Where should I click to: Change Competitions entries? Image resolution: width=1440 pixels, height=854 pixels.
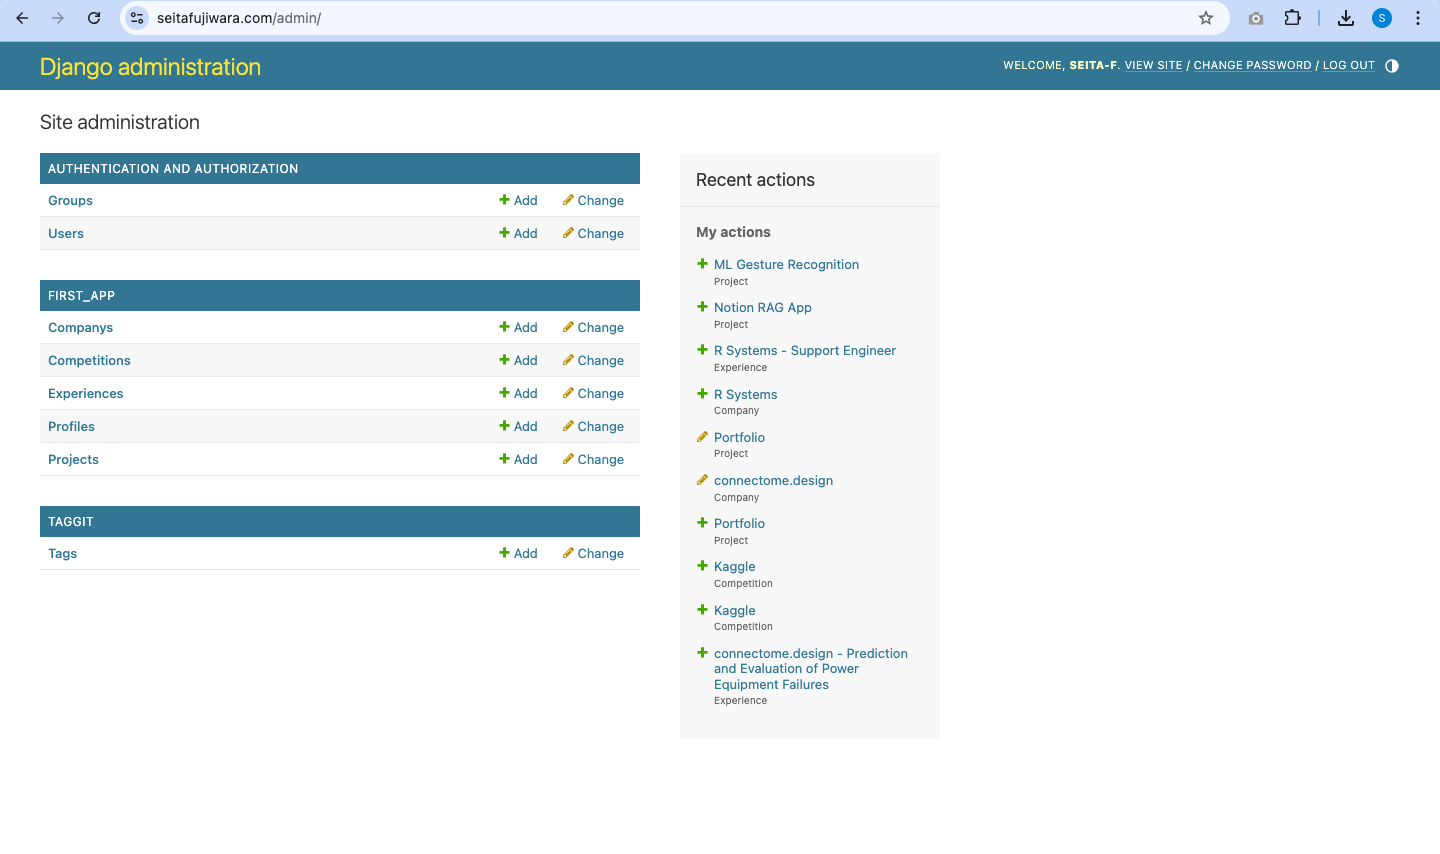(x=593, y=360)
